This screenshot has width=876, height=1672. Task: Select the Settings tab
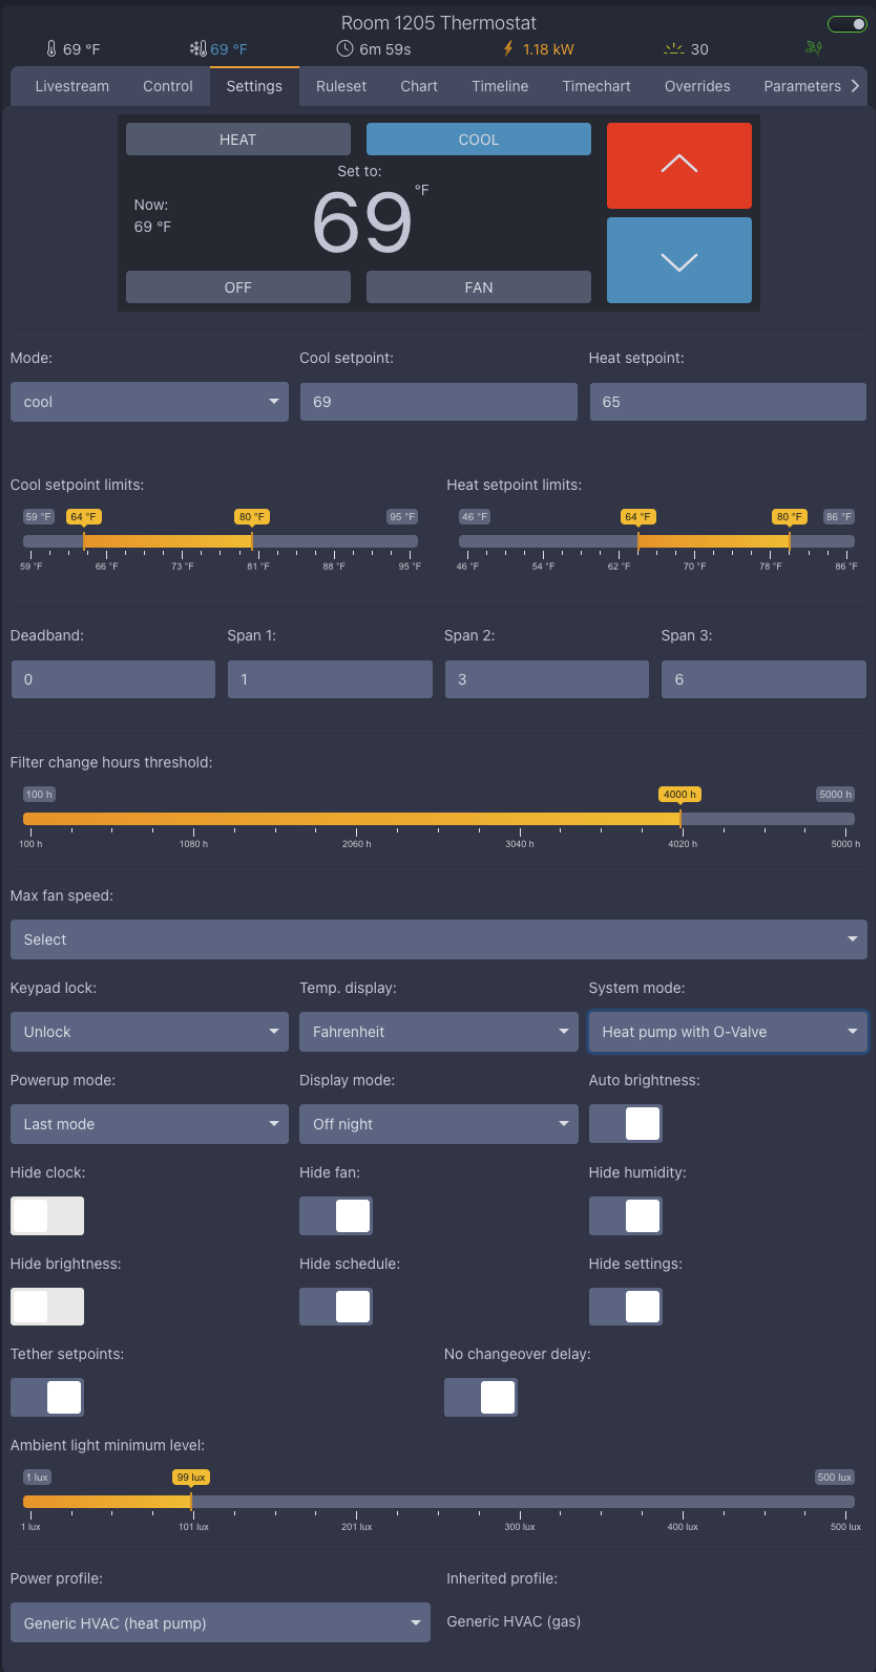pyautogui.click(x=254, y=86)
